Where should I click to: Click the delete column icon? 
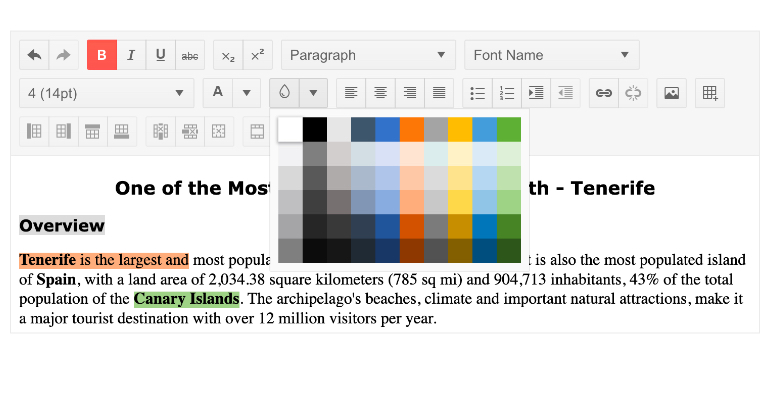pos(161,131)
